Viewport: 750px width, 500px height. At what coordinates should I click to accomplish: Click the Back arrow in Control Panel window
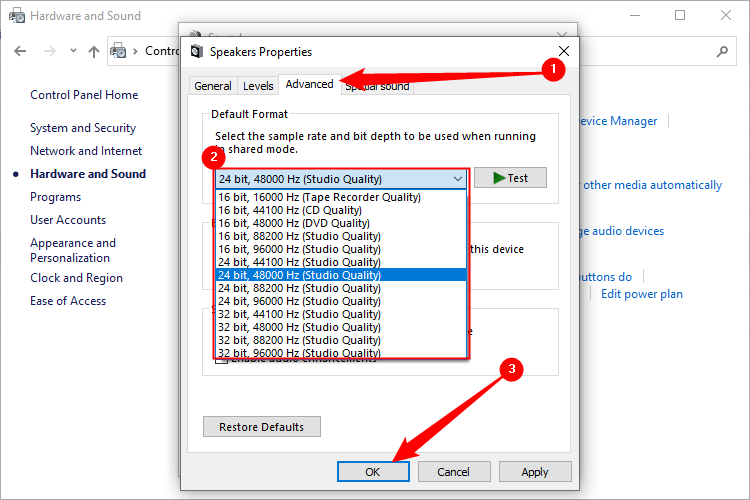pyautogui.click(x=20, y=51)
